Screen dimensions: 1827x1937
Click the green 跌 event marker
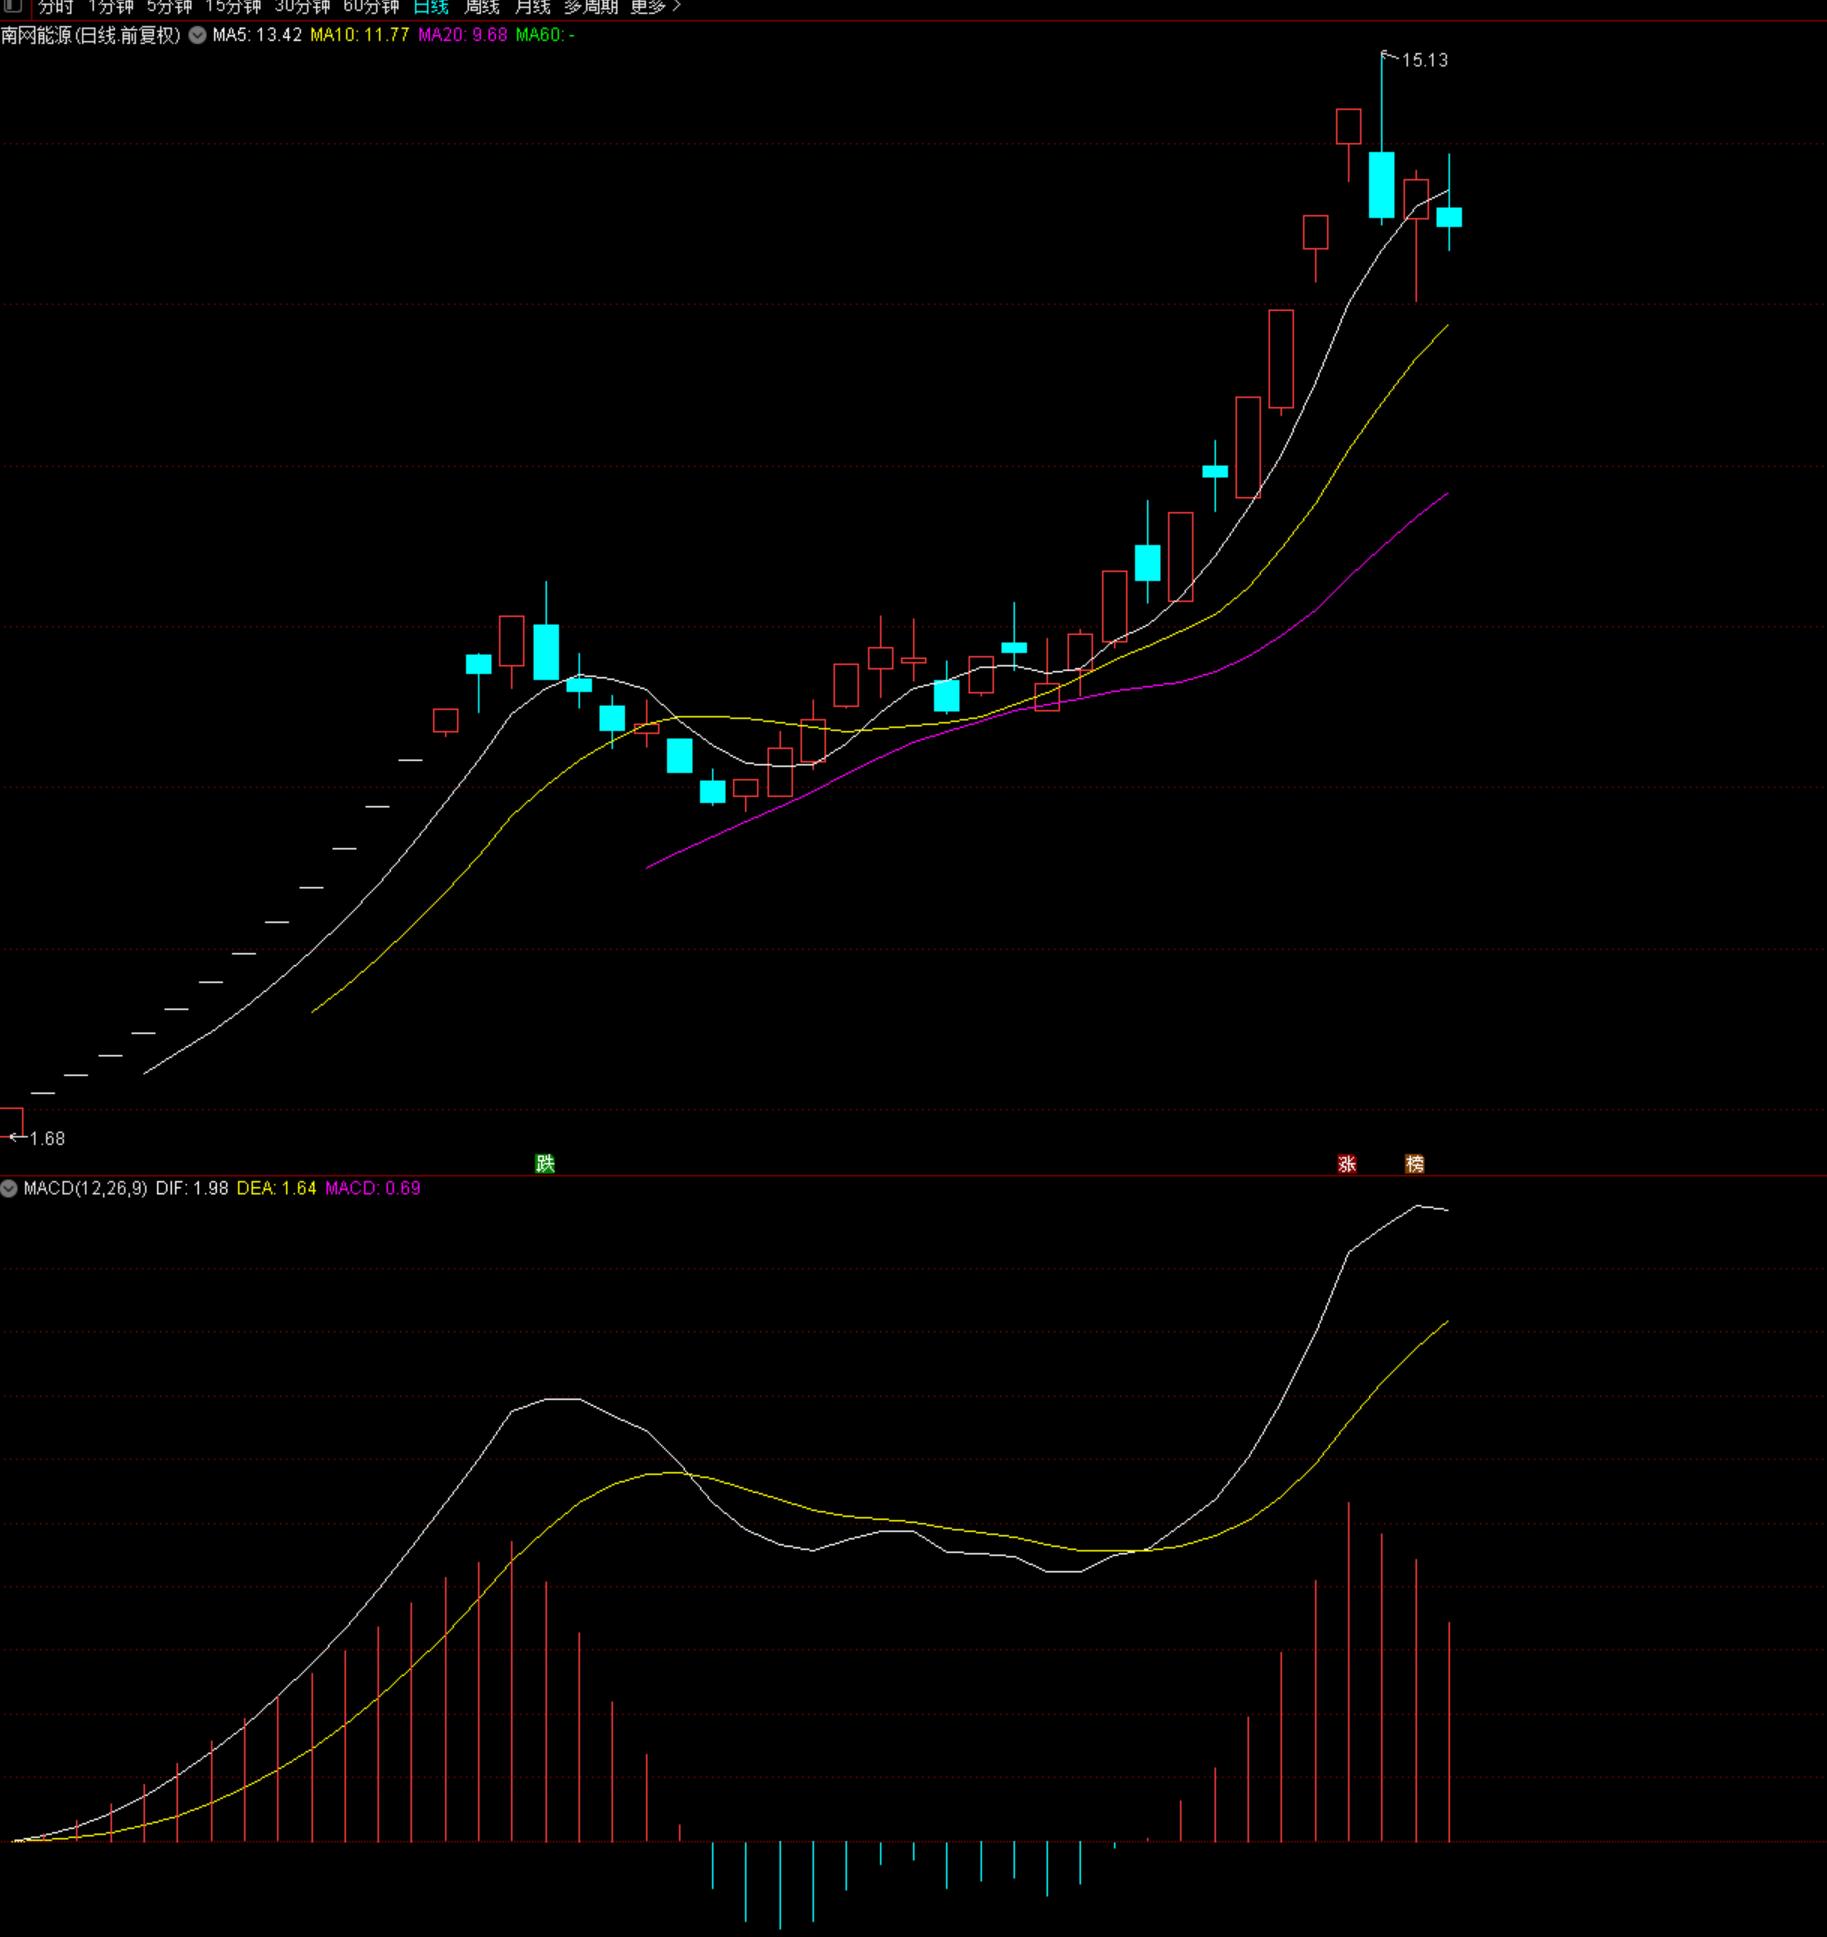545,1163
